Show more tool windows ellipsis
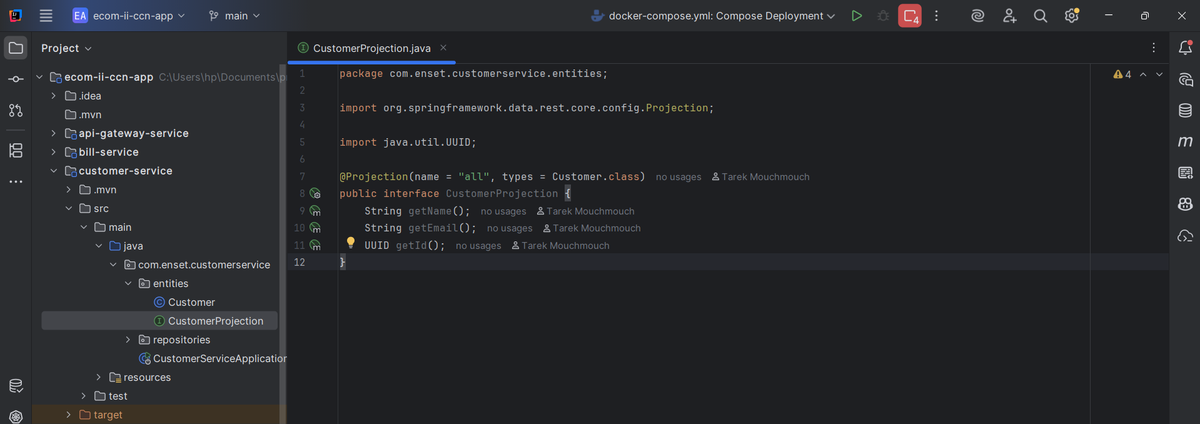The width and height of the screenshot is (1200, 424). click(15, 182)
